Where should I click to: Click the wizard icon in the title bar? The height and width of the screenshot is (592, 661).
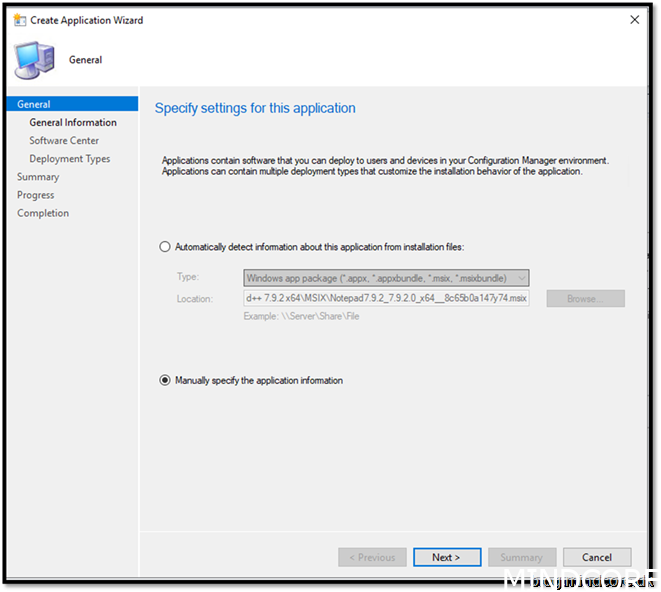pos(19,19)
